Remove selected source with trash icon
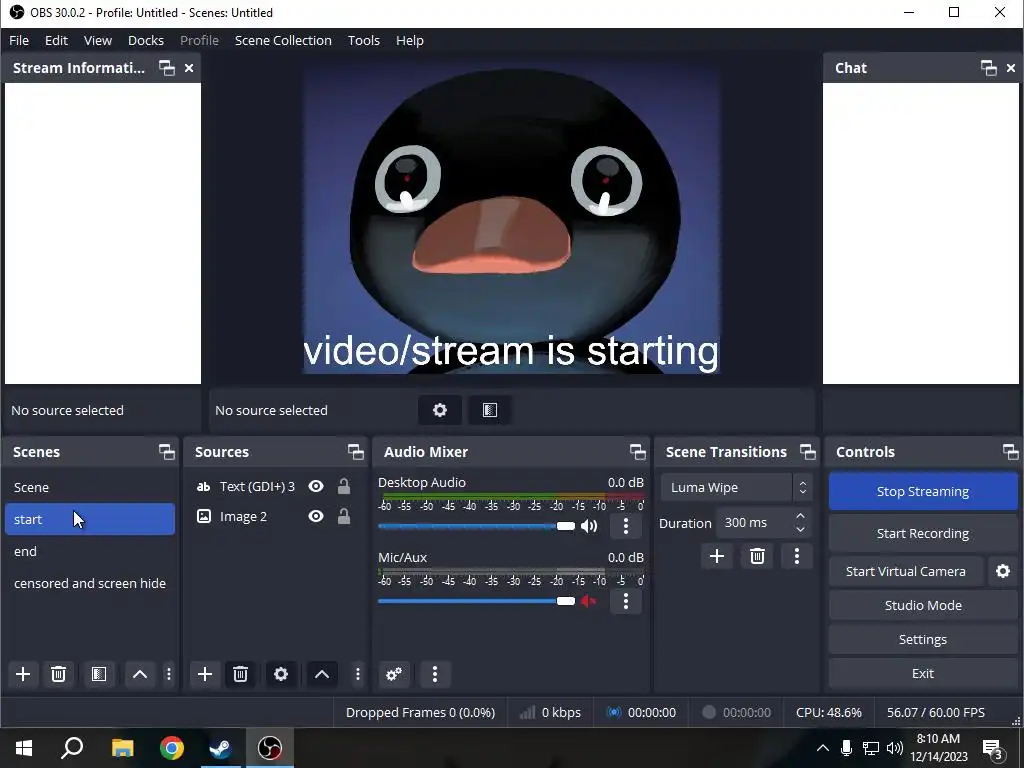 click(240, 674)
